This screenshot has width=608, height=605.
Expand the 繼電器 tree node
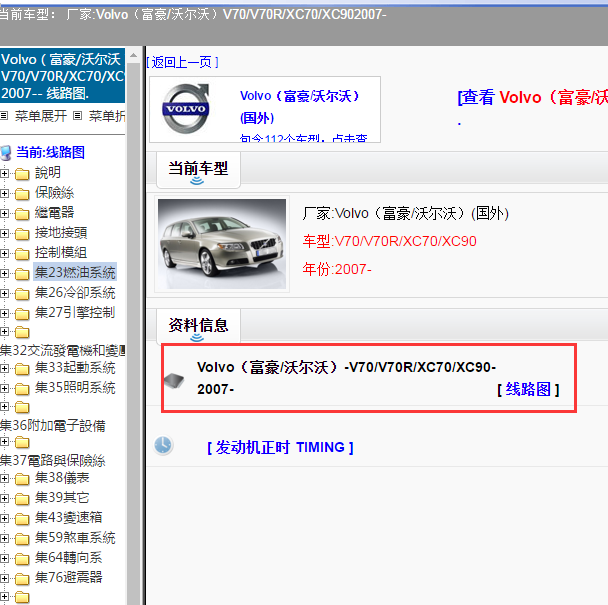4,213
